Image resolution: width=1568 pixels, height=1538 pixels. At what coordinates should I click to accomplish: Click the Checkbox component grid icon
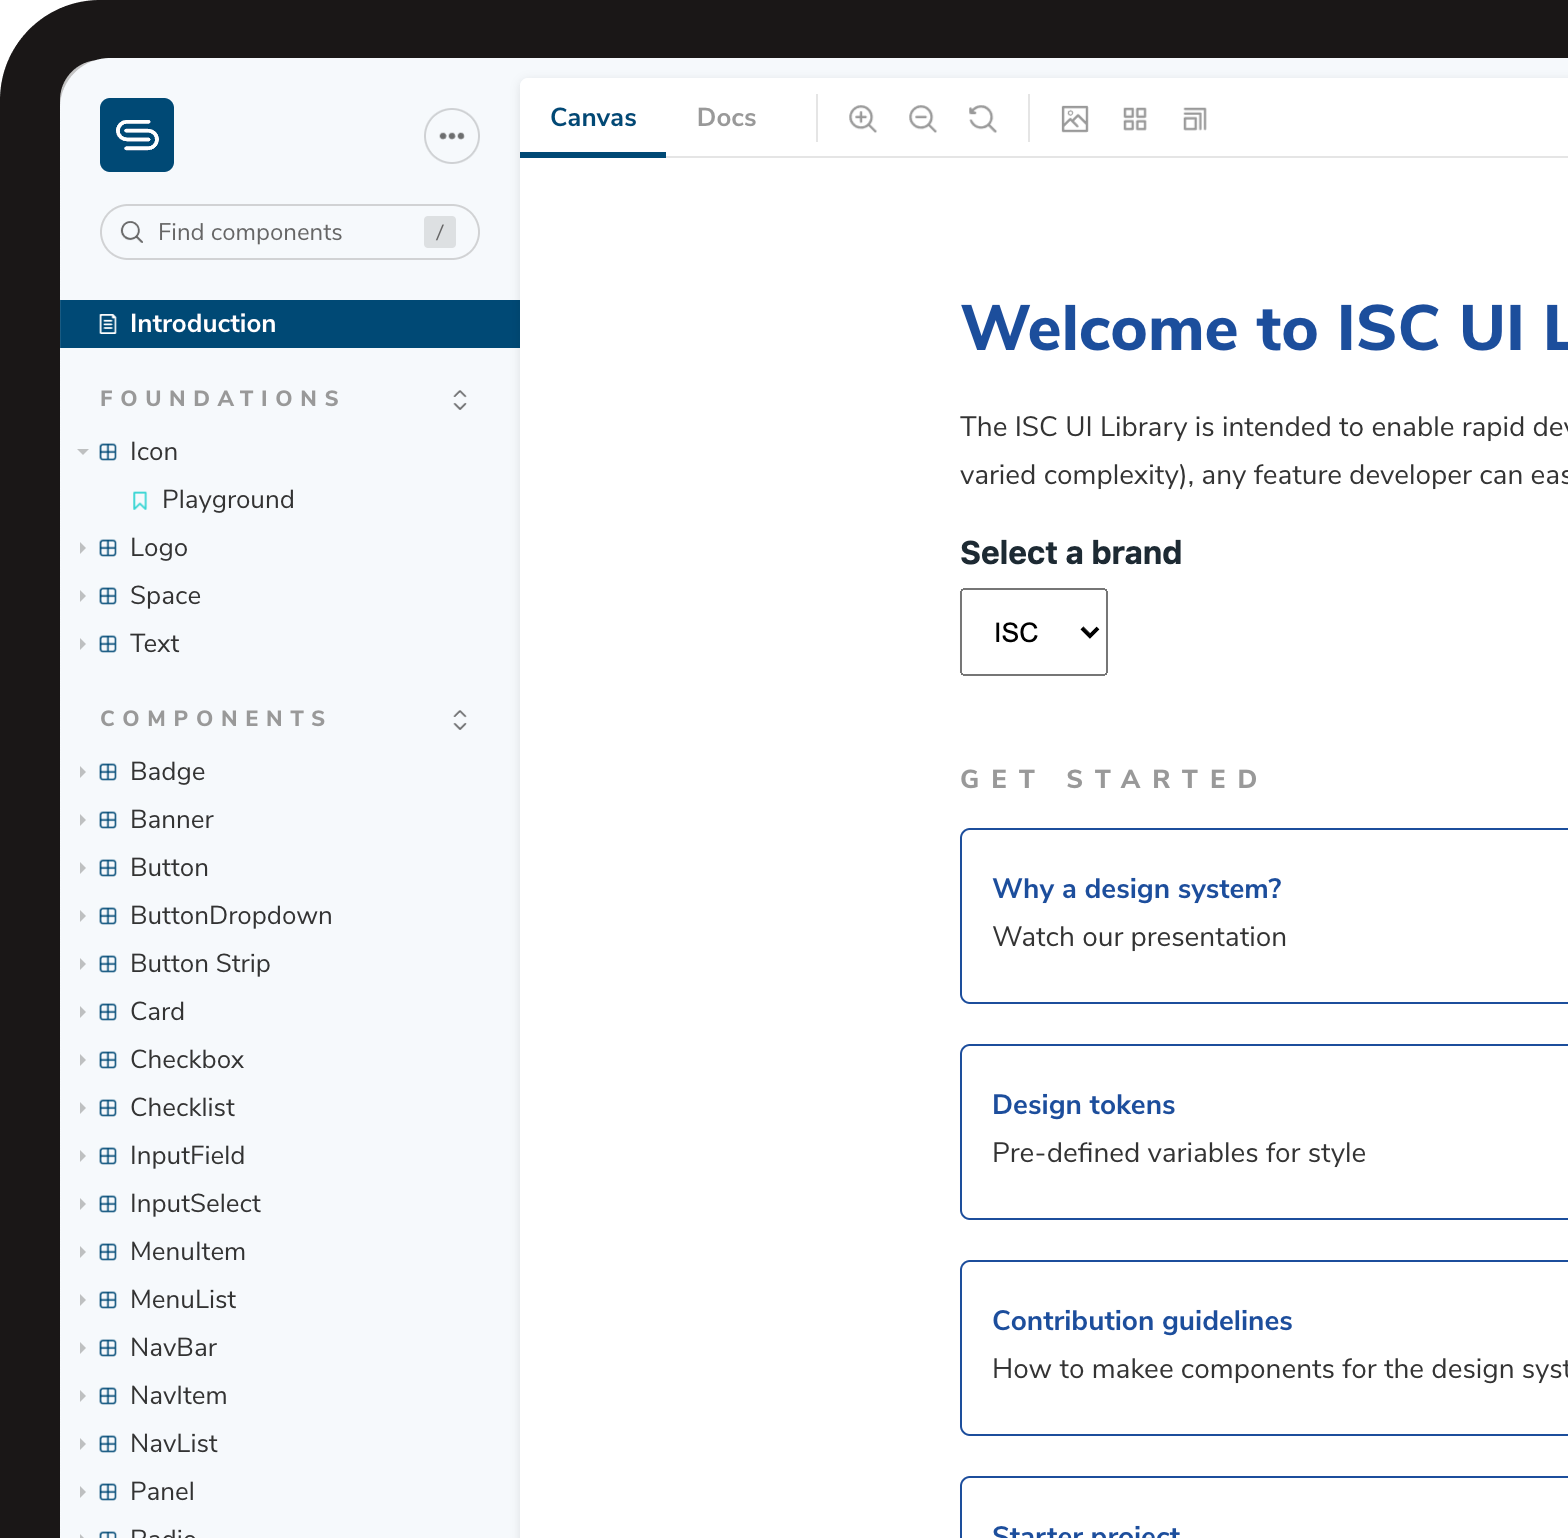(x=108, y=1060)
